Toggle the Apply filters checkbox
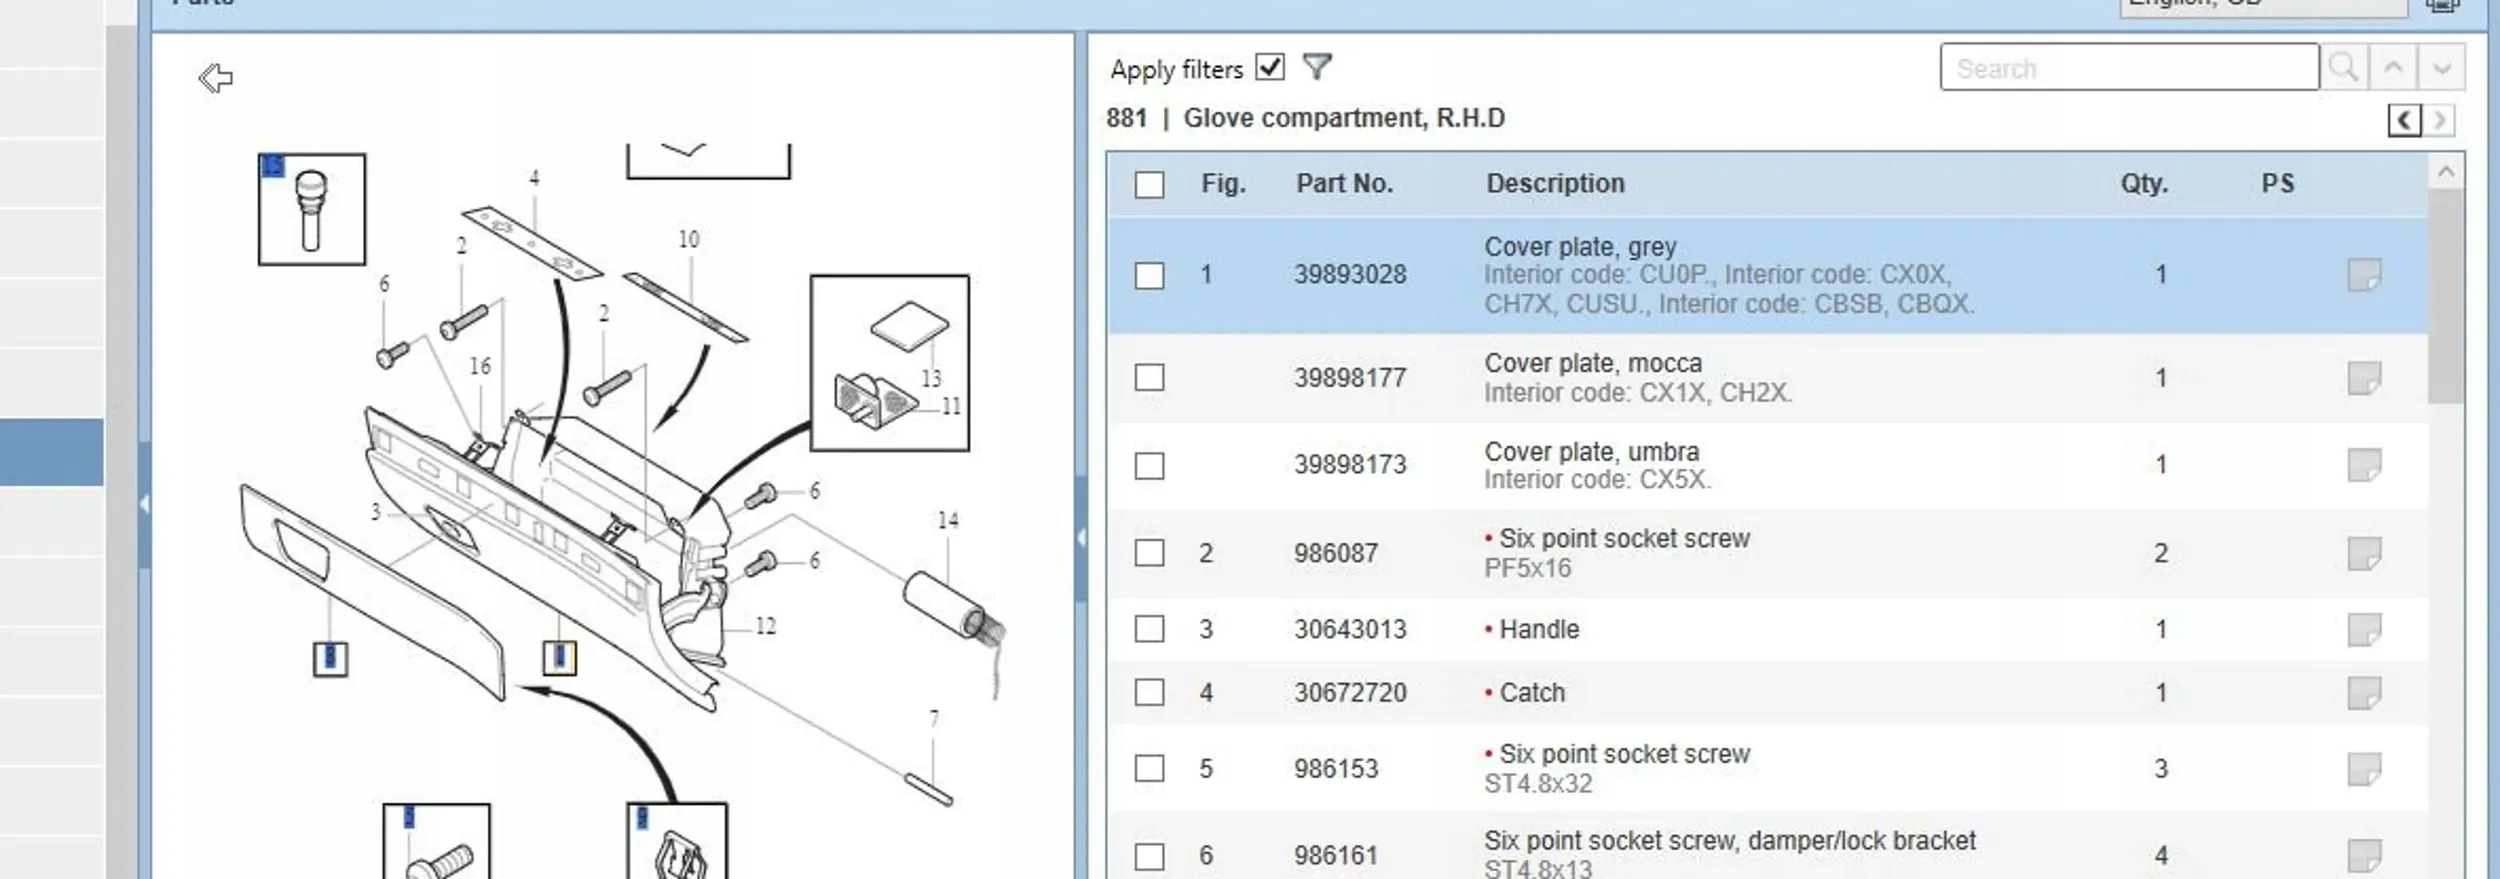Image resolution: width=2500 pixels, height=879 pixels. pyautogui.click(x=1270, y=67)
